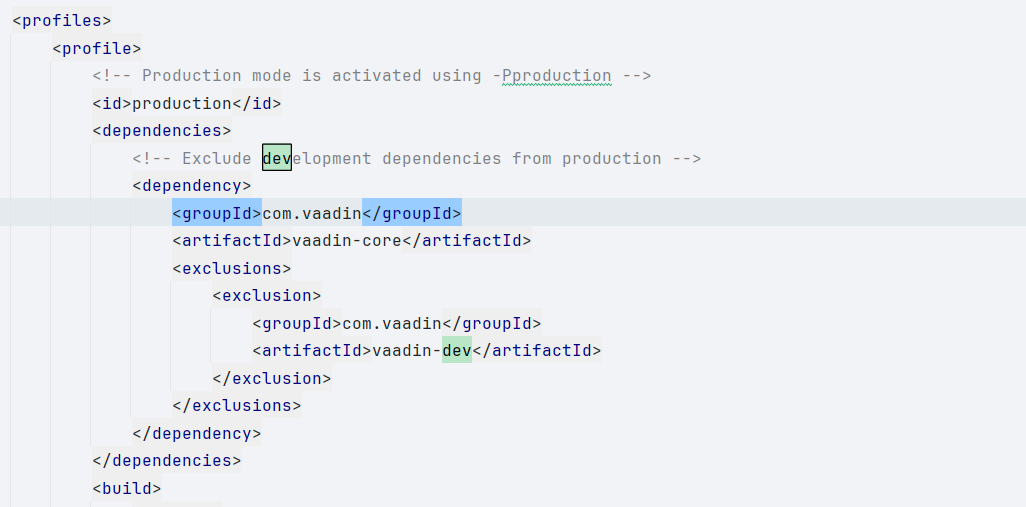Click the opening build tag

pyautogui.click(x=126, y=488)
